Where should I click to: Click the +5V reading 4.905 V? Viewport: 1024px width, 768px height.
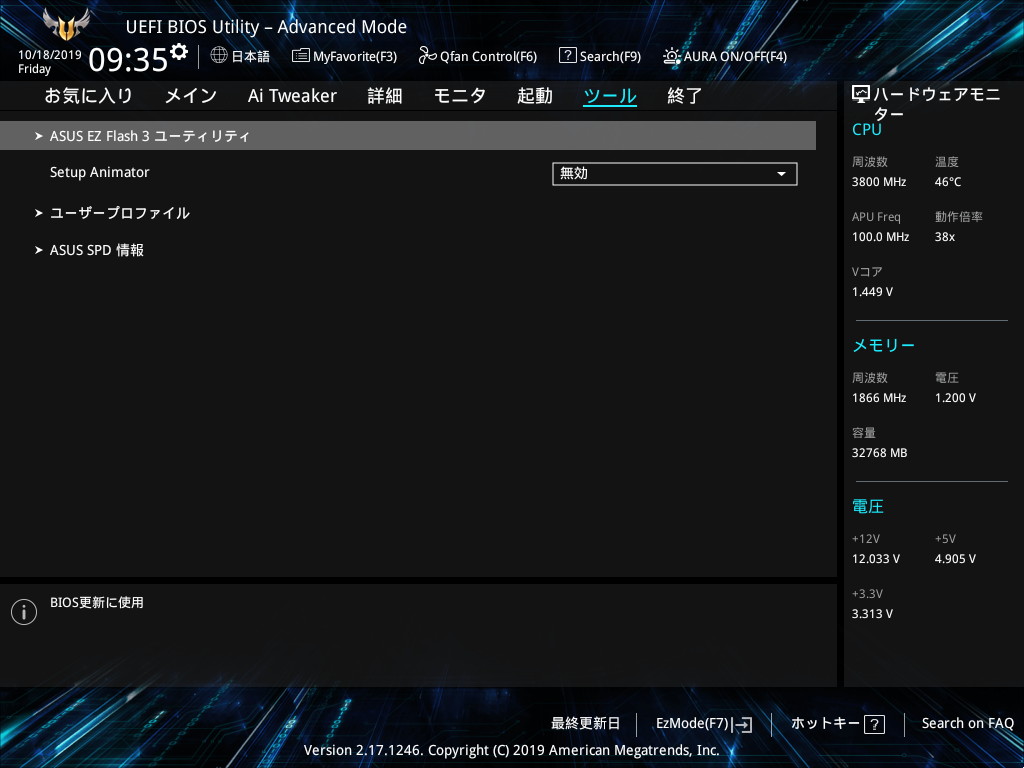tap(955, 559)
